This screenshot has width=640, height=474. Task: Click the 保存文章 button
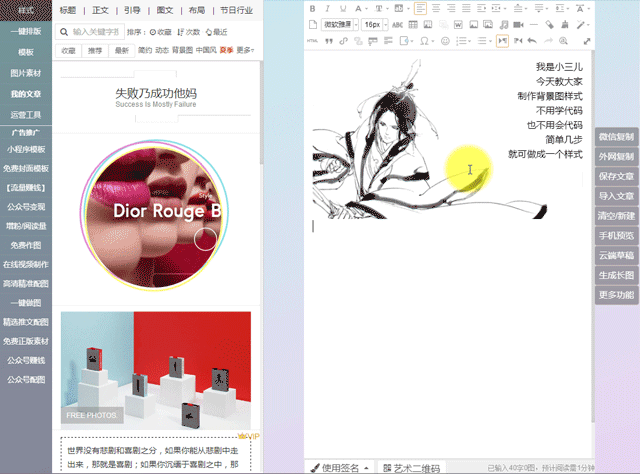[x=616, y=176]
